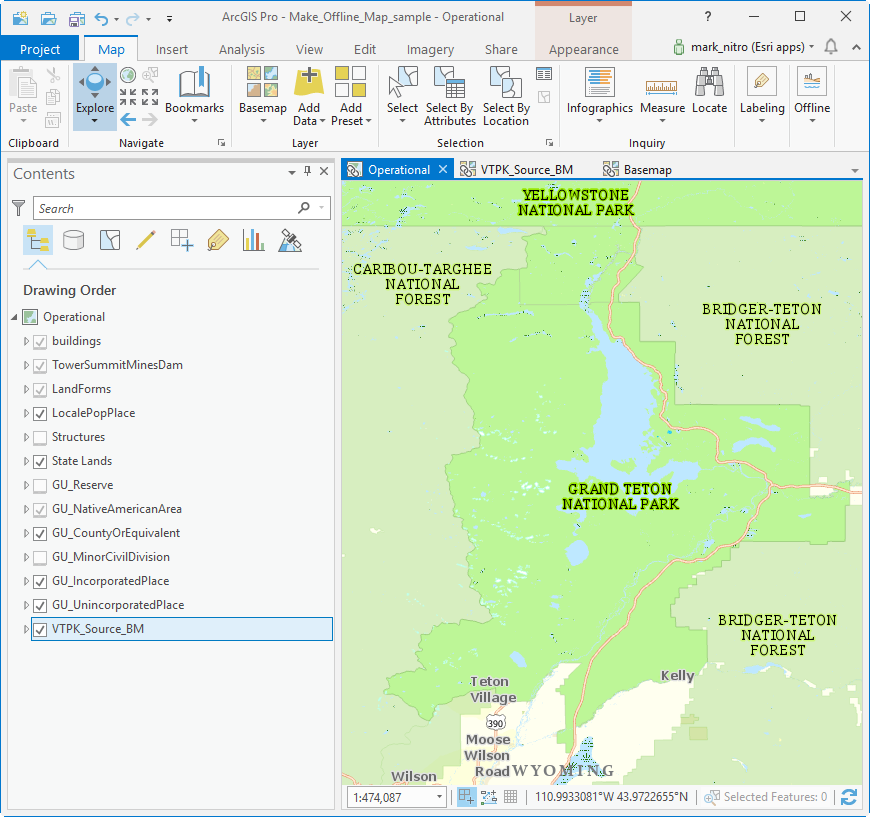The height and width of the screenshot is (817, 870).
Task: Toggle LocalePopPlace layer visibility
Action: point(40,413)
